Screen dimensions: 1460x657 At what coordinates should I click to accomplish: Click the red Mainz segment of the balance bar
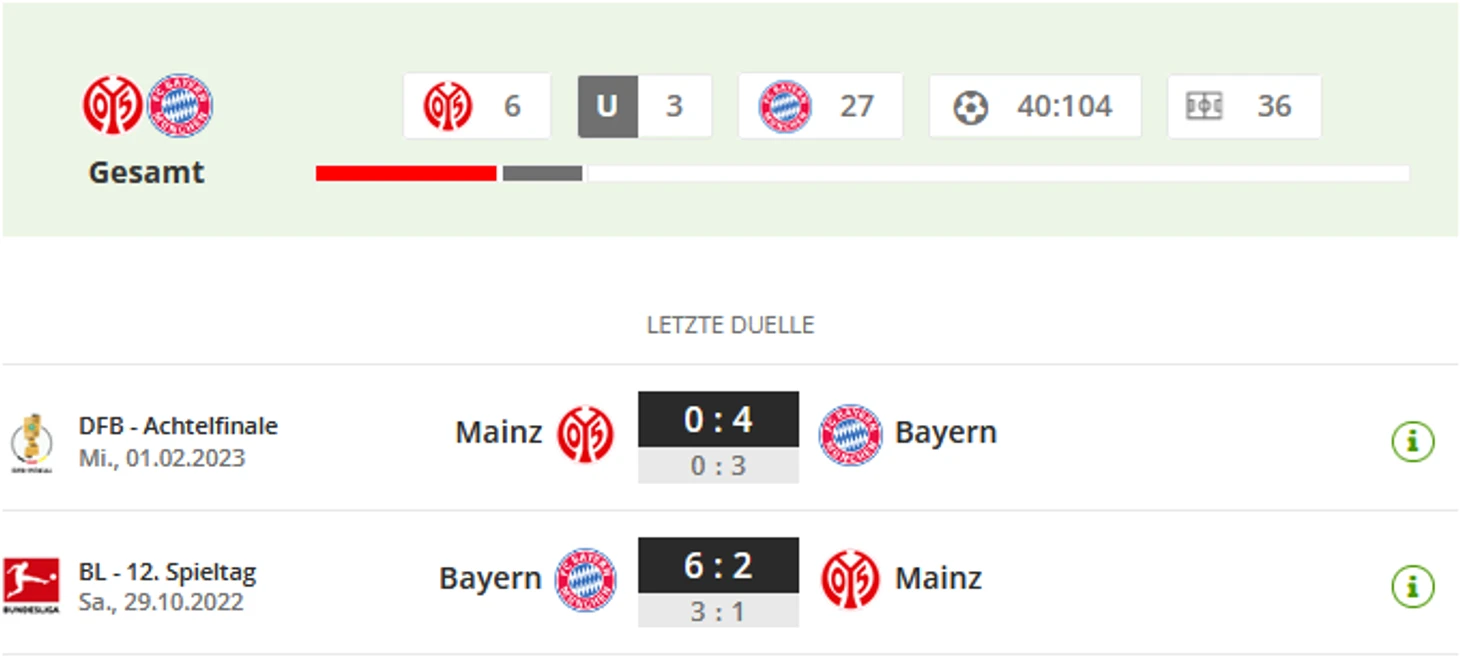tap(406, 173)
